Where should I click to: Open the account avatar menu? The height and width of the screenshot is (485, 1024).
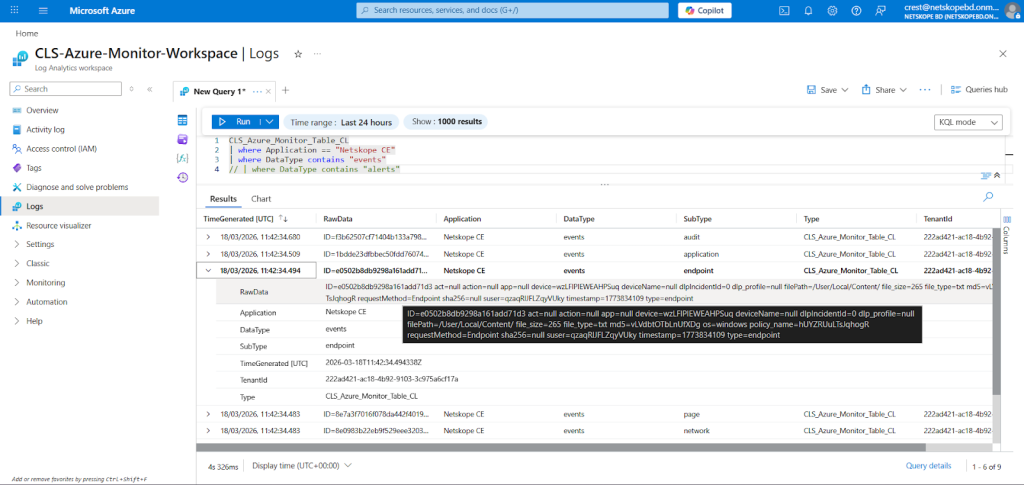1012,10
